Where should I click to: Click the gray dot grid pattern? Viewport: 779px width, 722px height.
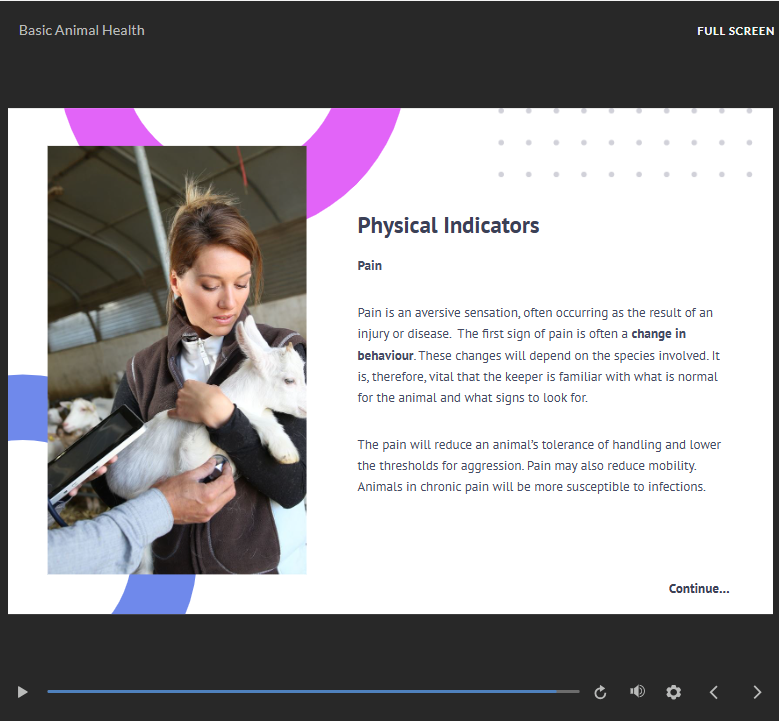[624, 142]
